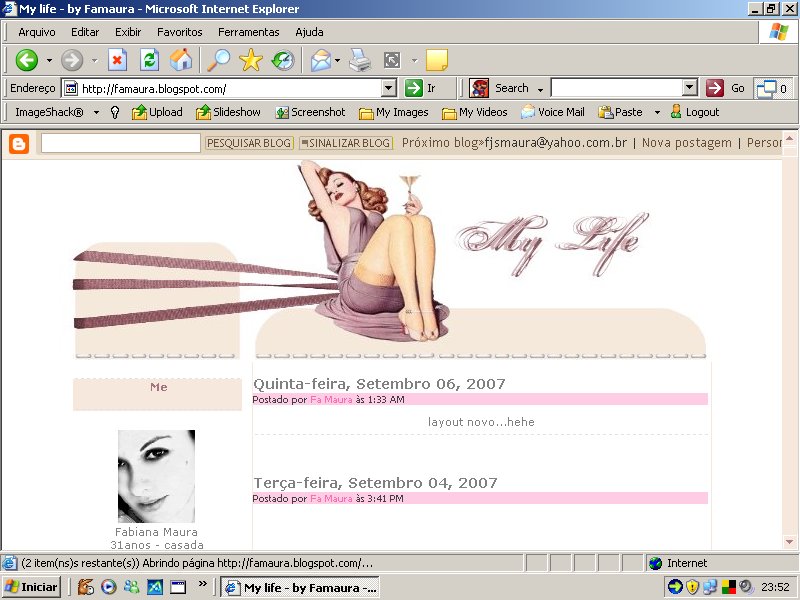Click the lightbulb icon in ImageShack bar
The height and width of the screenshot is (600, 800).
115,112
